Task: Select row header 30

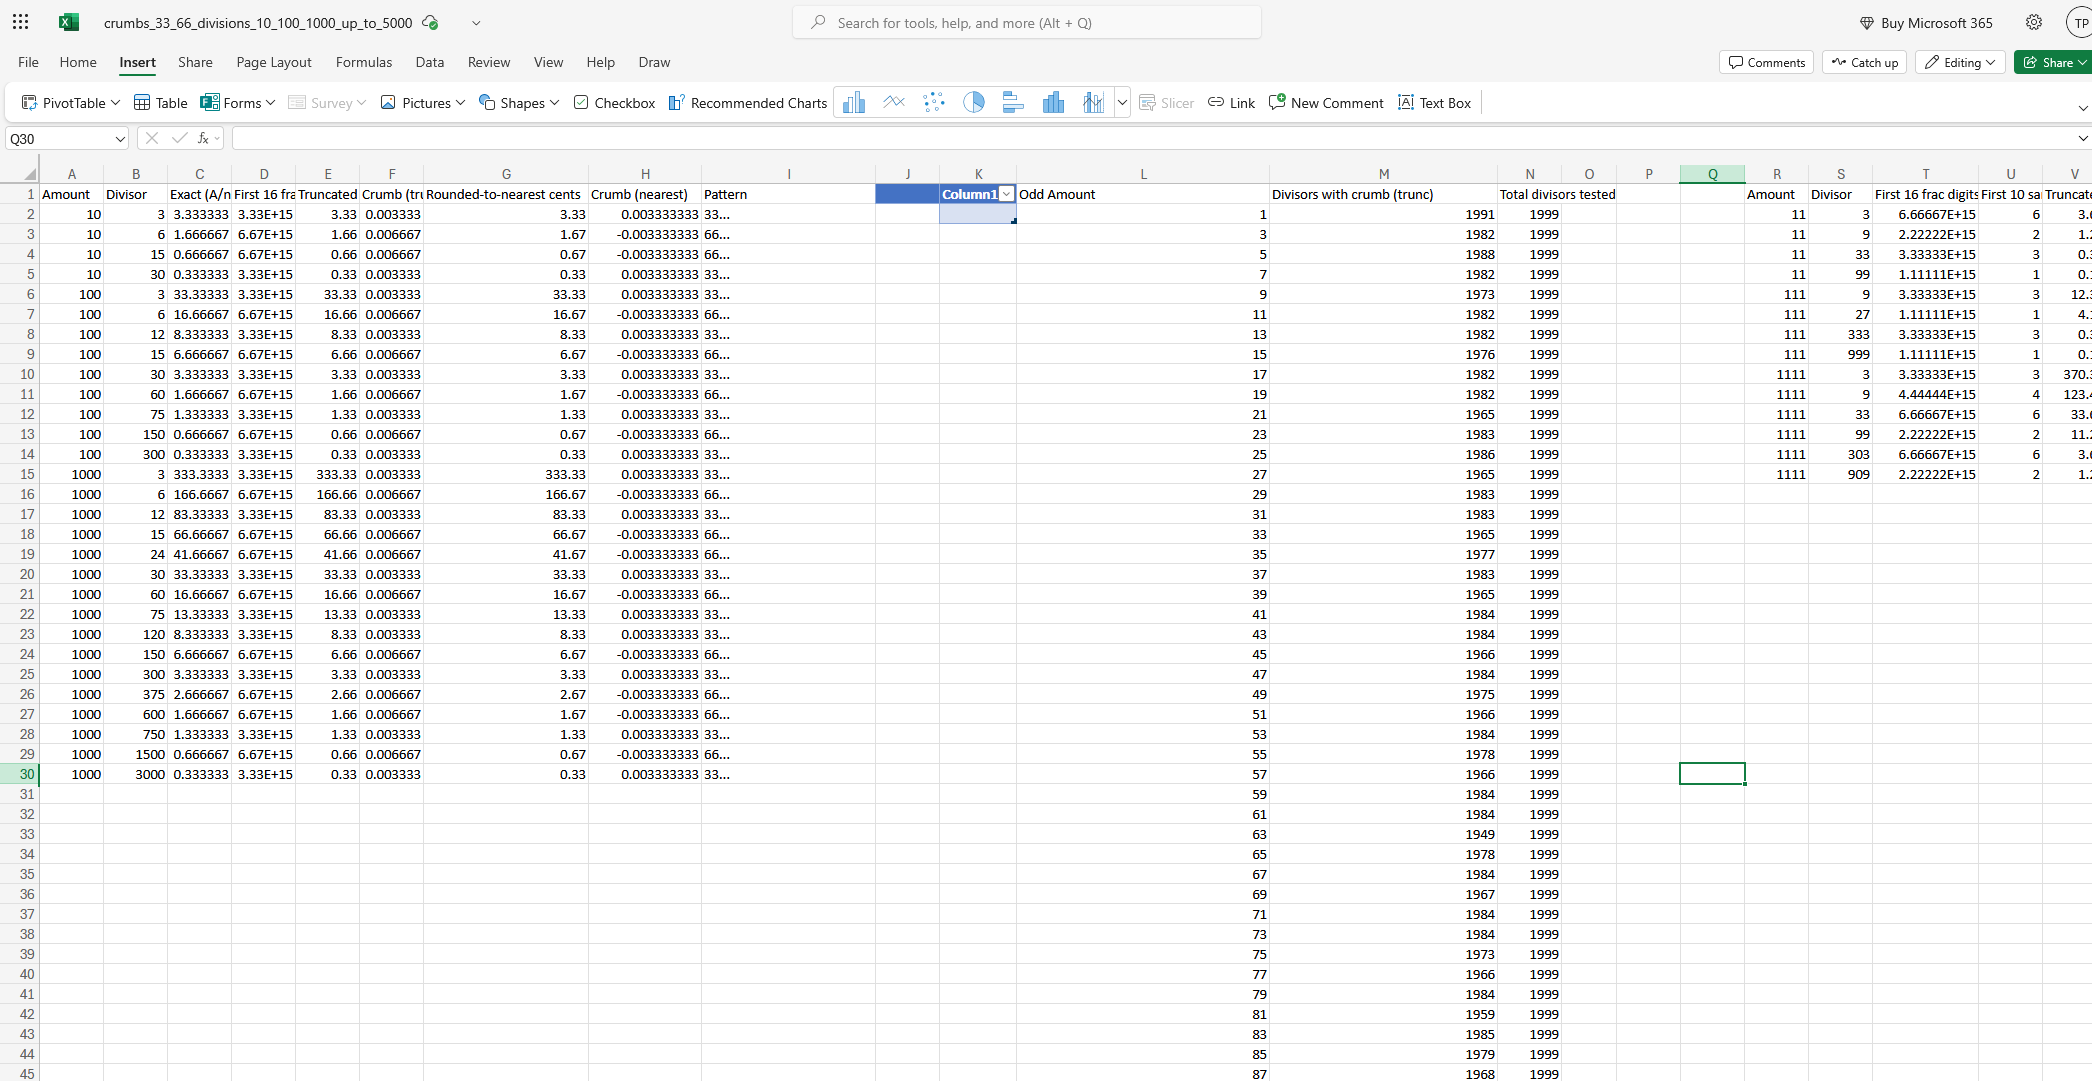Action: tap(19, 774)
